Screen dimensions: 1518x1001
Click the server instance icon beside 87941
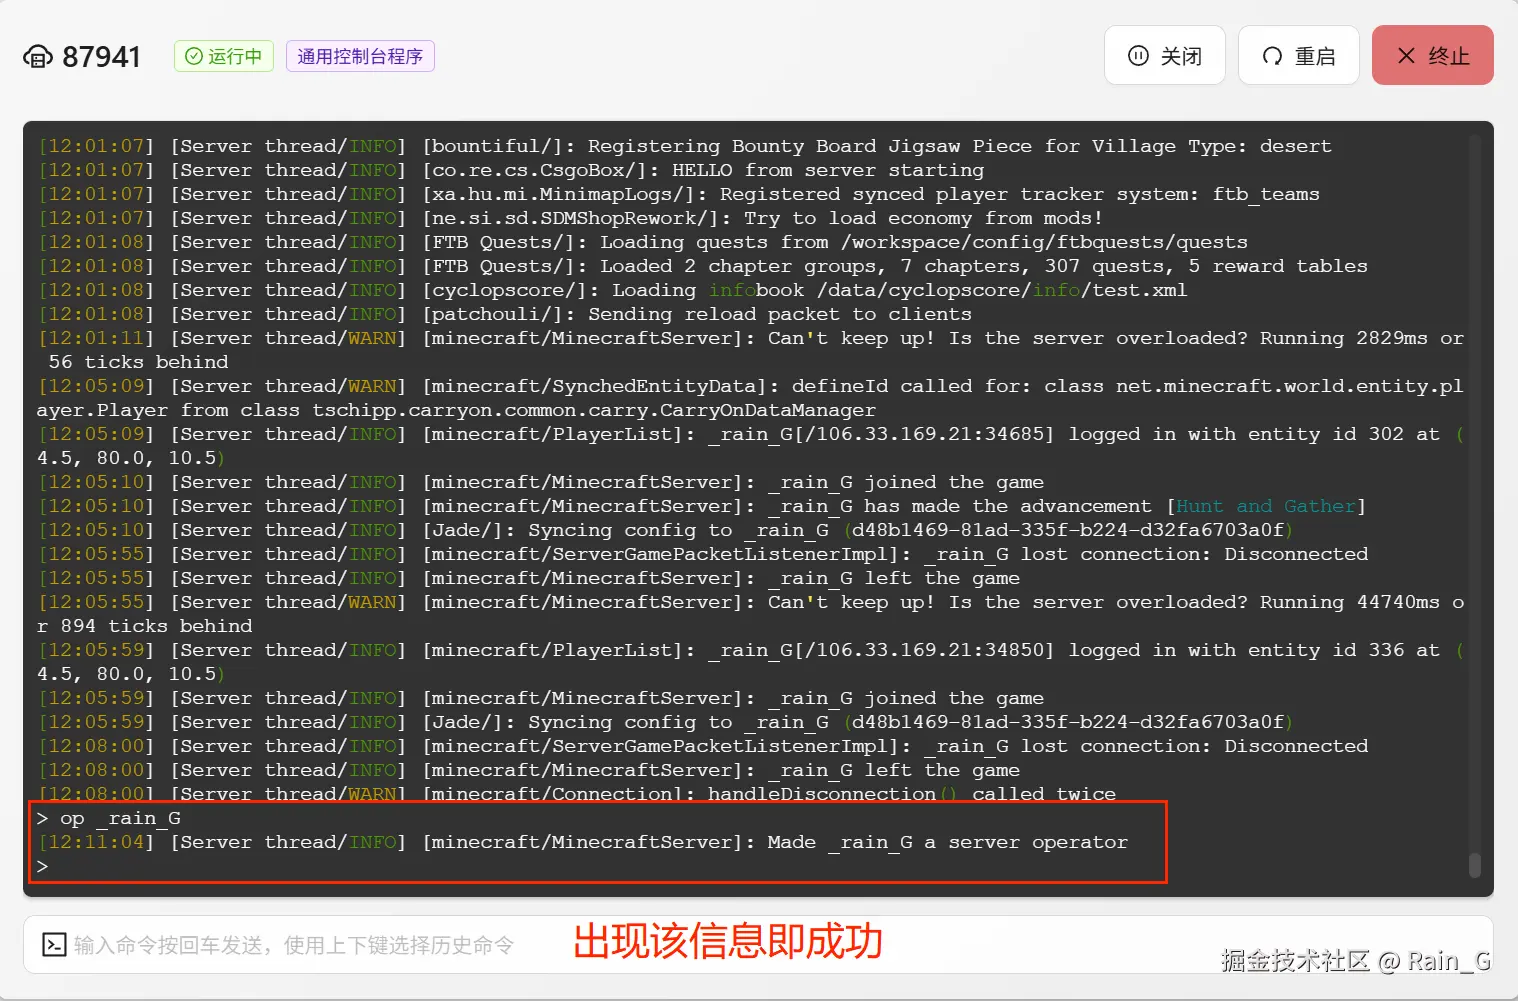coord(38,57)
